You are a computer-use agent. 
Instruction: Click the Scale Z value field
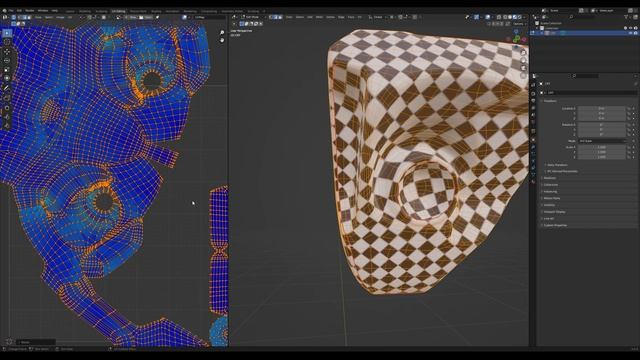click(602, 157)
